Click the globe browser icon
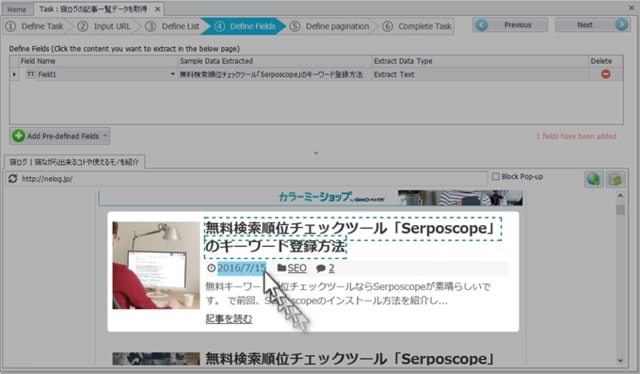 click(x=593, y=179)
